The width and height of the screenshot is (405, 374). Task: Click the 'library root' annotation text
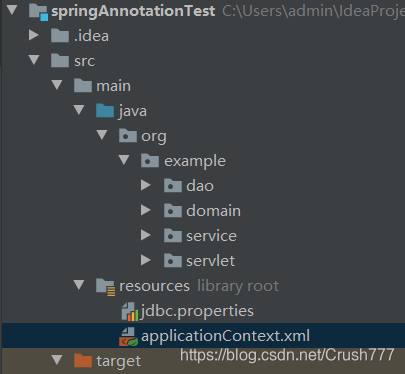click(x=238, y=286)
